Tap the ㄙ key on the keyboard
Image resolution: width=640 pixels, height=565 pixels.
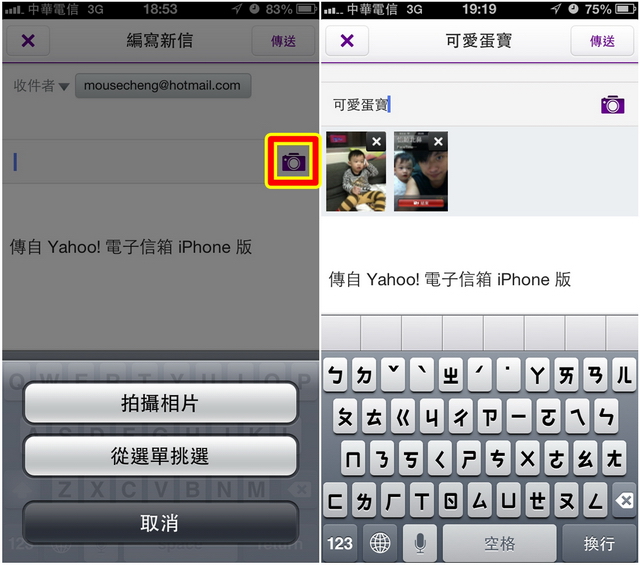point(480,500)
